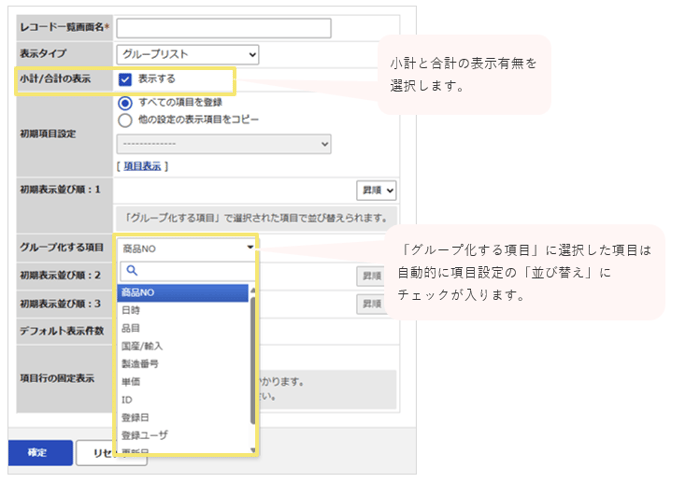Select 商品NO in the dropdown list
This screenshot has height=483, width=700.
click(183, 293)
